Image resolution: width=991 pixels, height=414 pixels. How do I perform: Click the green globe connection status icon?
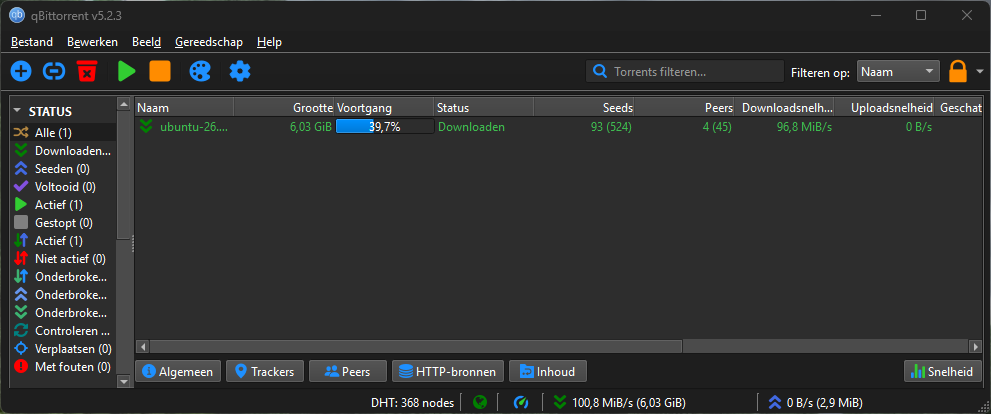(480, 402)
